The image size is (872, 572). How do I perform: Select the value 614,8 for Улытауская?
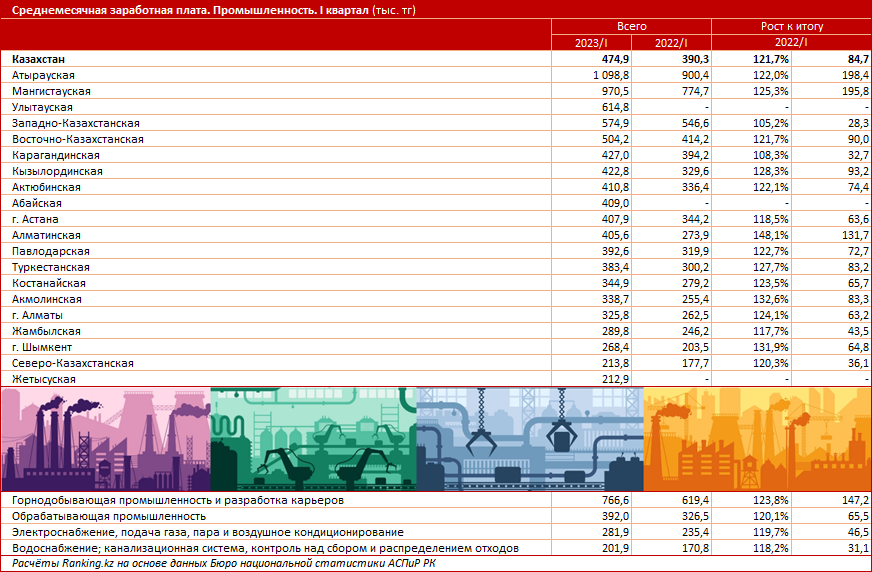[x=615, y=107]
